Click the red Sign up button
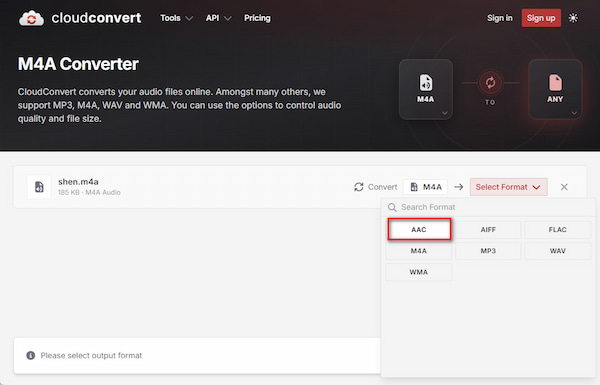This screenshot has width=600, height=385. pyautogui.click(x=541, y=18)
